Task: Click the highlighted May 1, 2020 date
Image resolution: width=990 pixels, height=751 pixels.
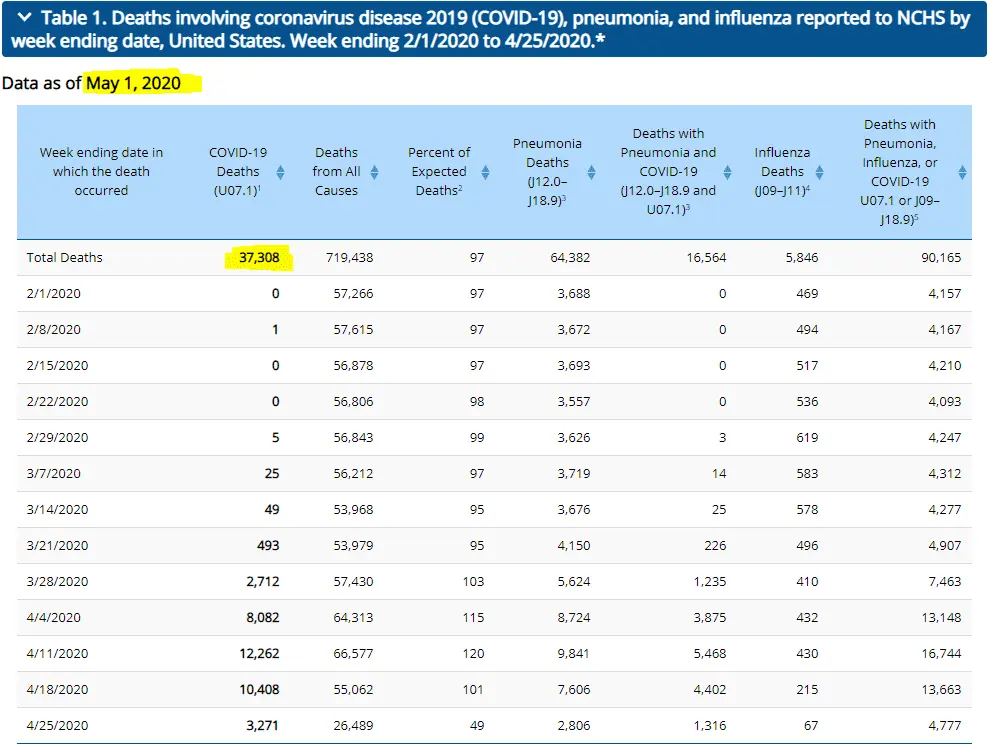Action: pos(134,83)
